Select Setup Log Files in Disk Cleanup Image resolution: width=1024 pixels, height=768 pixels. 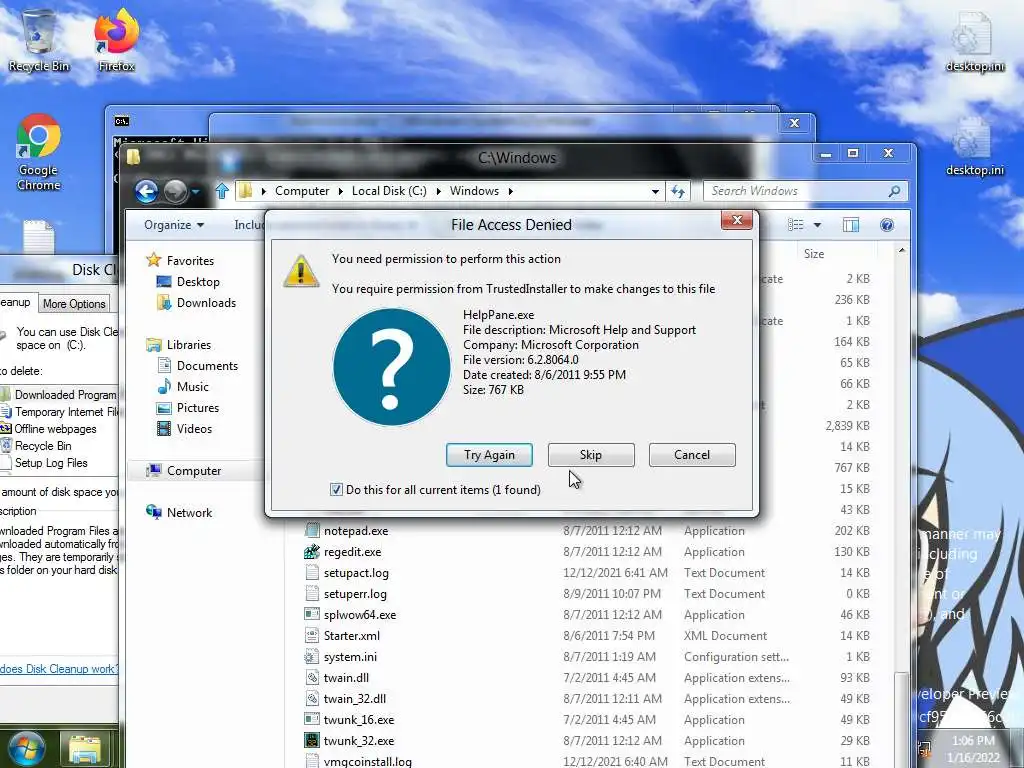coord(51,463)
